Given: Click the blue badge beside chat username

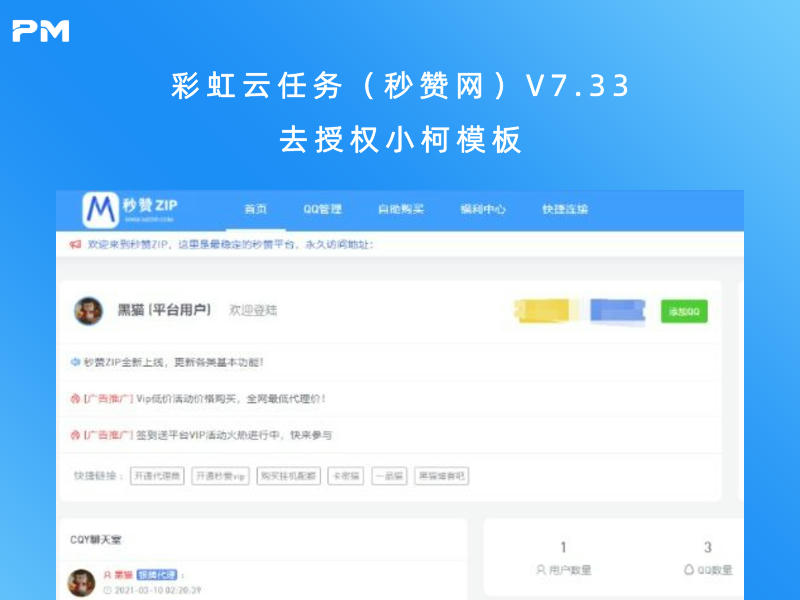Looking at the screenshot, I should (156, 575).
